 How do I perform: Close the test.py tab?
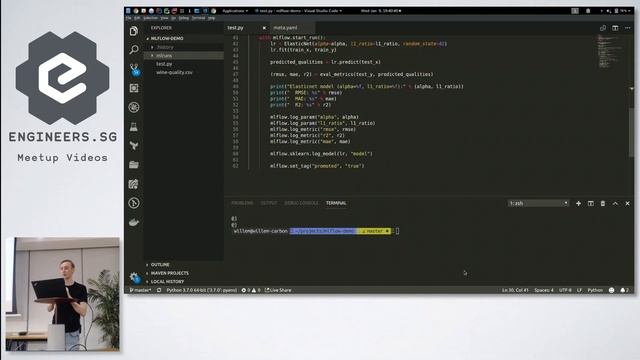pyautogui.click(x=264, y=28)
